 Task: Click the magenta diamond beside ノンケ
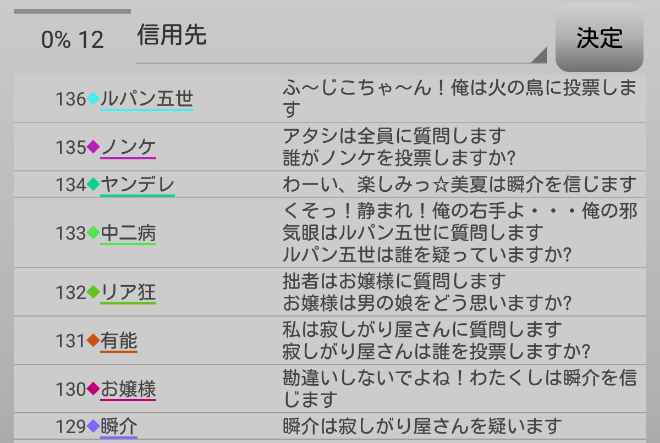click(x=93, y=147)
